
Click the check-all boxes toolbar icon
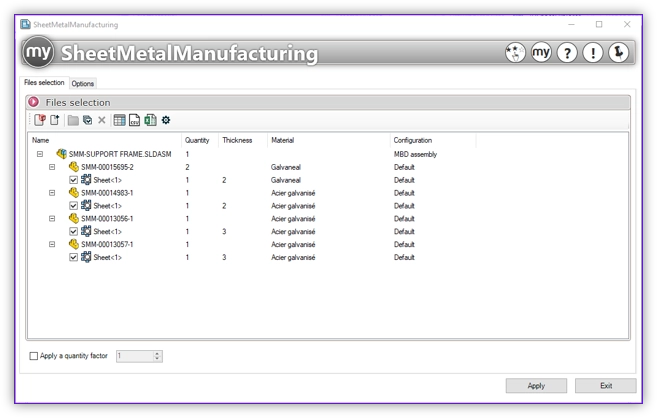pyautogui.click(x=88, y=120)
